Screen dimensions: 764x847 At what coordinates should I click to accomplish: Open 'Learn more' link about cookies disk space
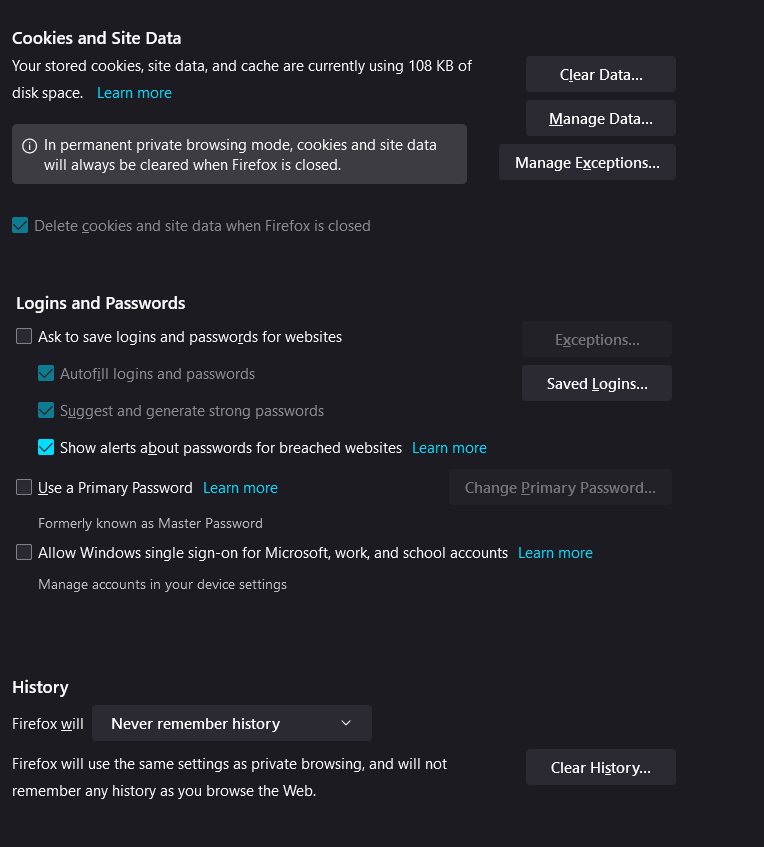click(x=134, y=93)
